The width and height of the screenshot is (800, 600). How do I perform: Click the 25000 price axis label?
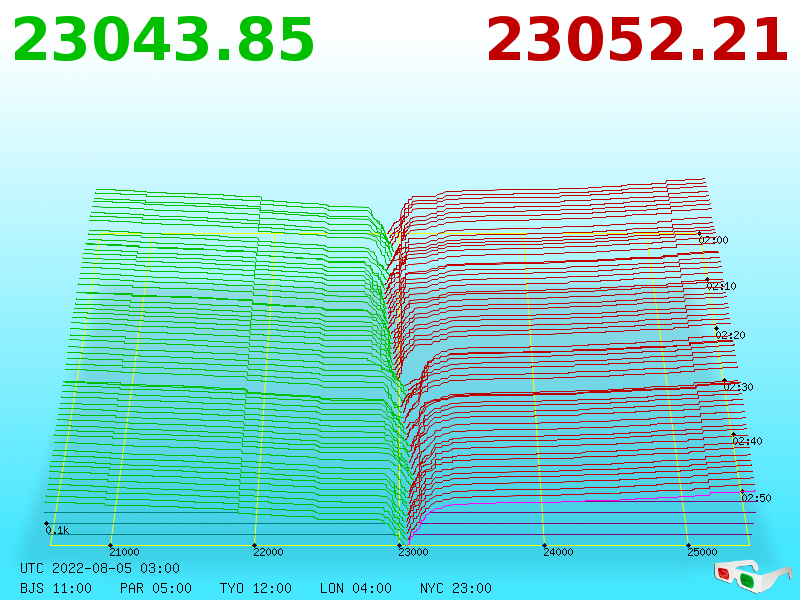coord(702,552)
